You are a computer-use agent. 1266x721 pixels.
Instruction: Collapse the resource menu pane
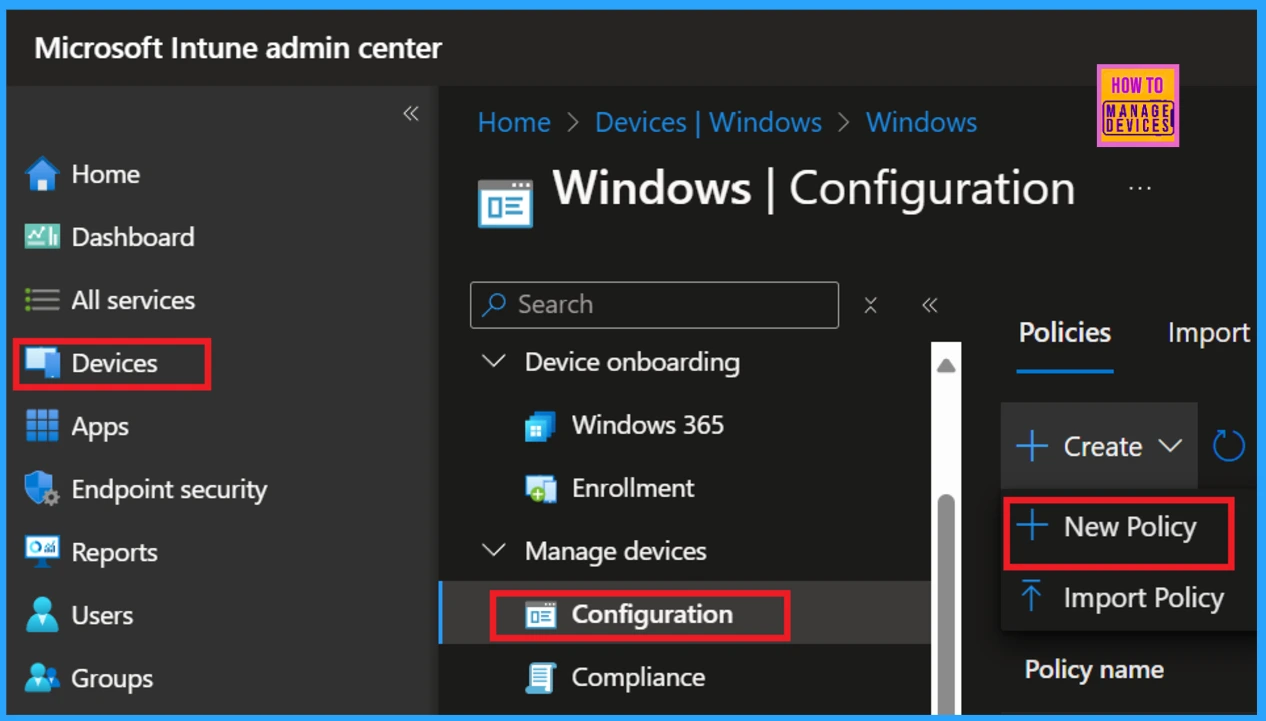coord(930,305)
